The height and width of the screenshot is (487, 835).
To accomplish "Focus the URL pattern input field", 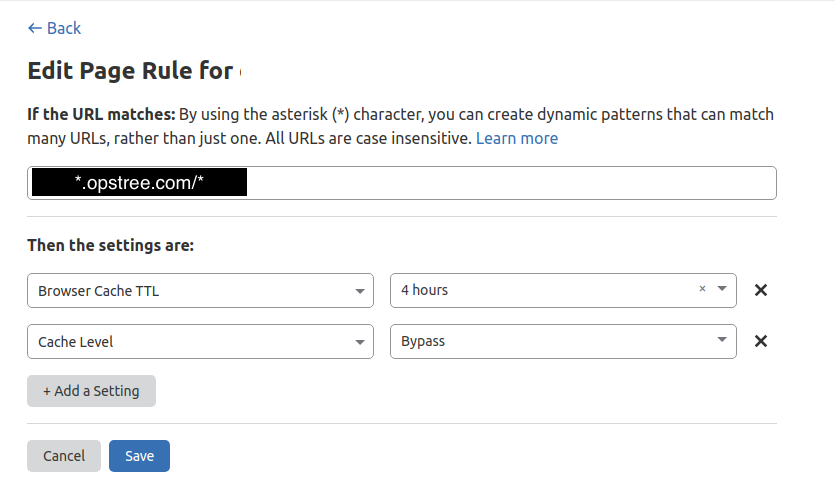I will click(500, 183).
